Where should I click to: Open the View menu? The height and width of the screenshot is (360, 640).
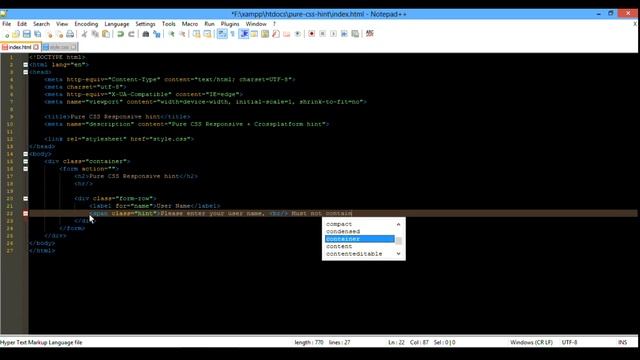(x=62, y=24)
